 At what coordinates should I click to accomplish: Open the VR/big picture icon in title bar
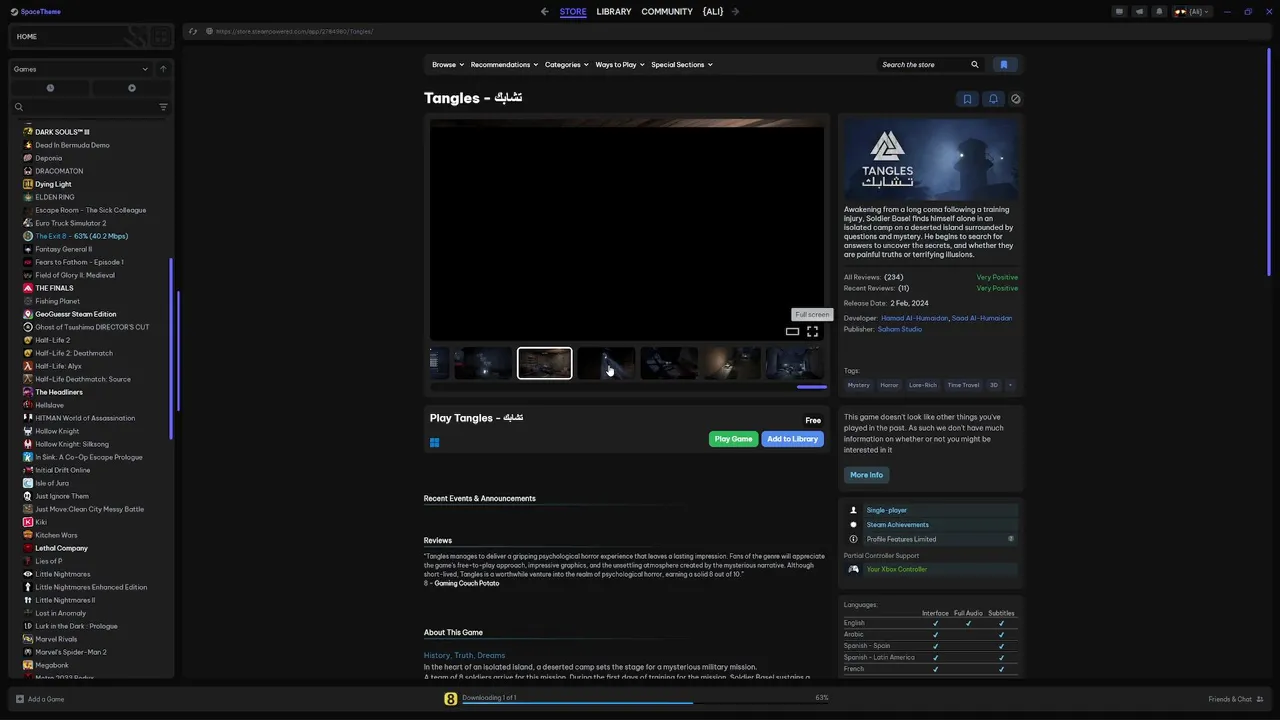click(1120, 12)
